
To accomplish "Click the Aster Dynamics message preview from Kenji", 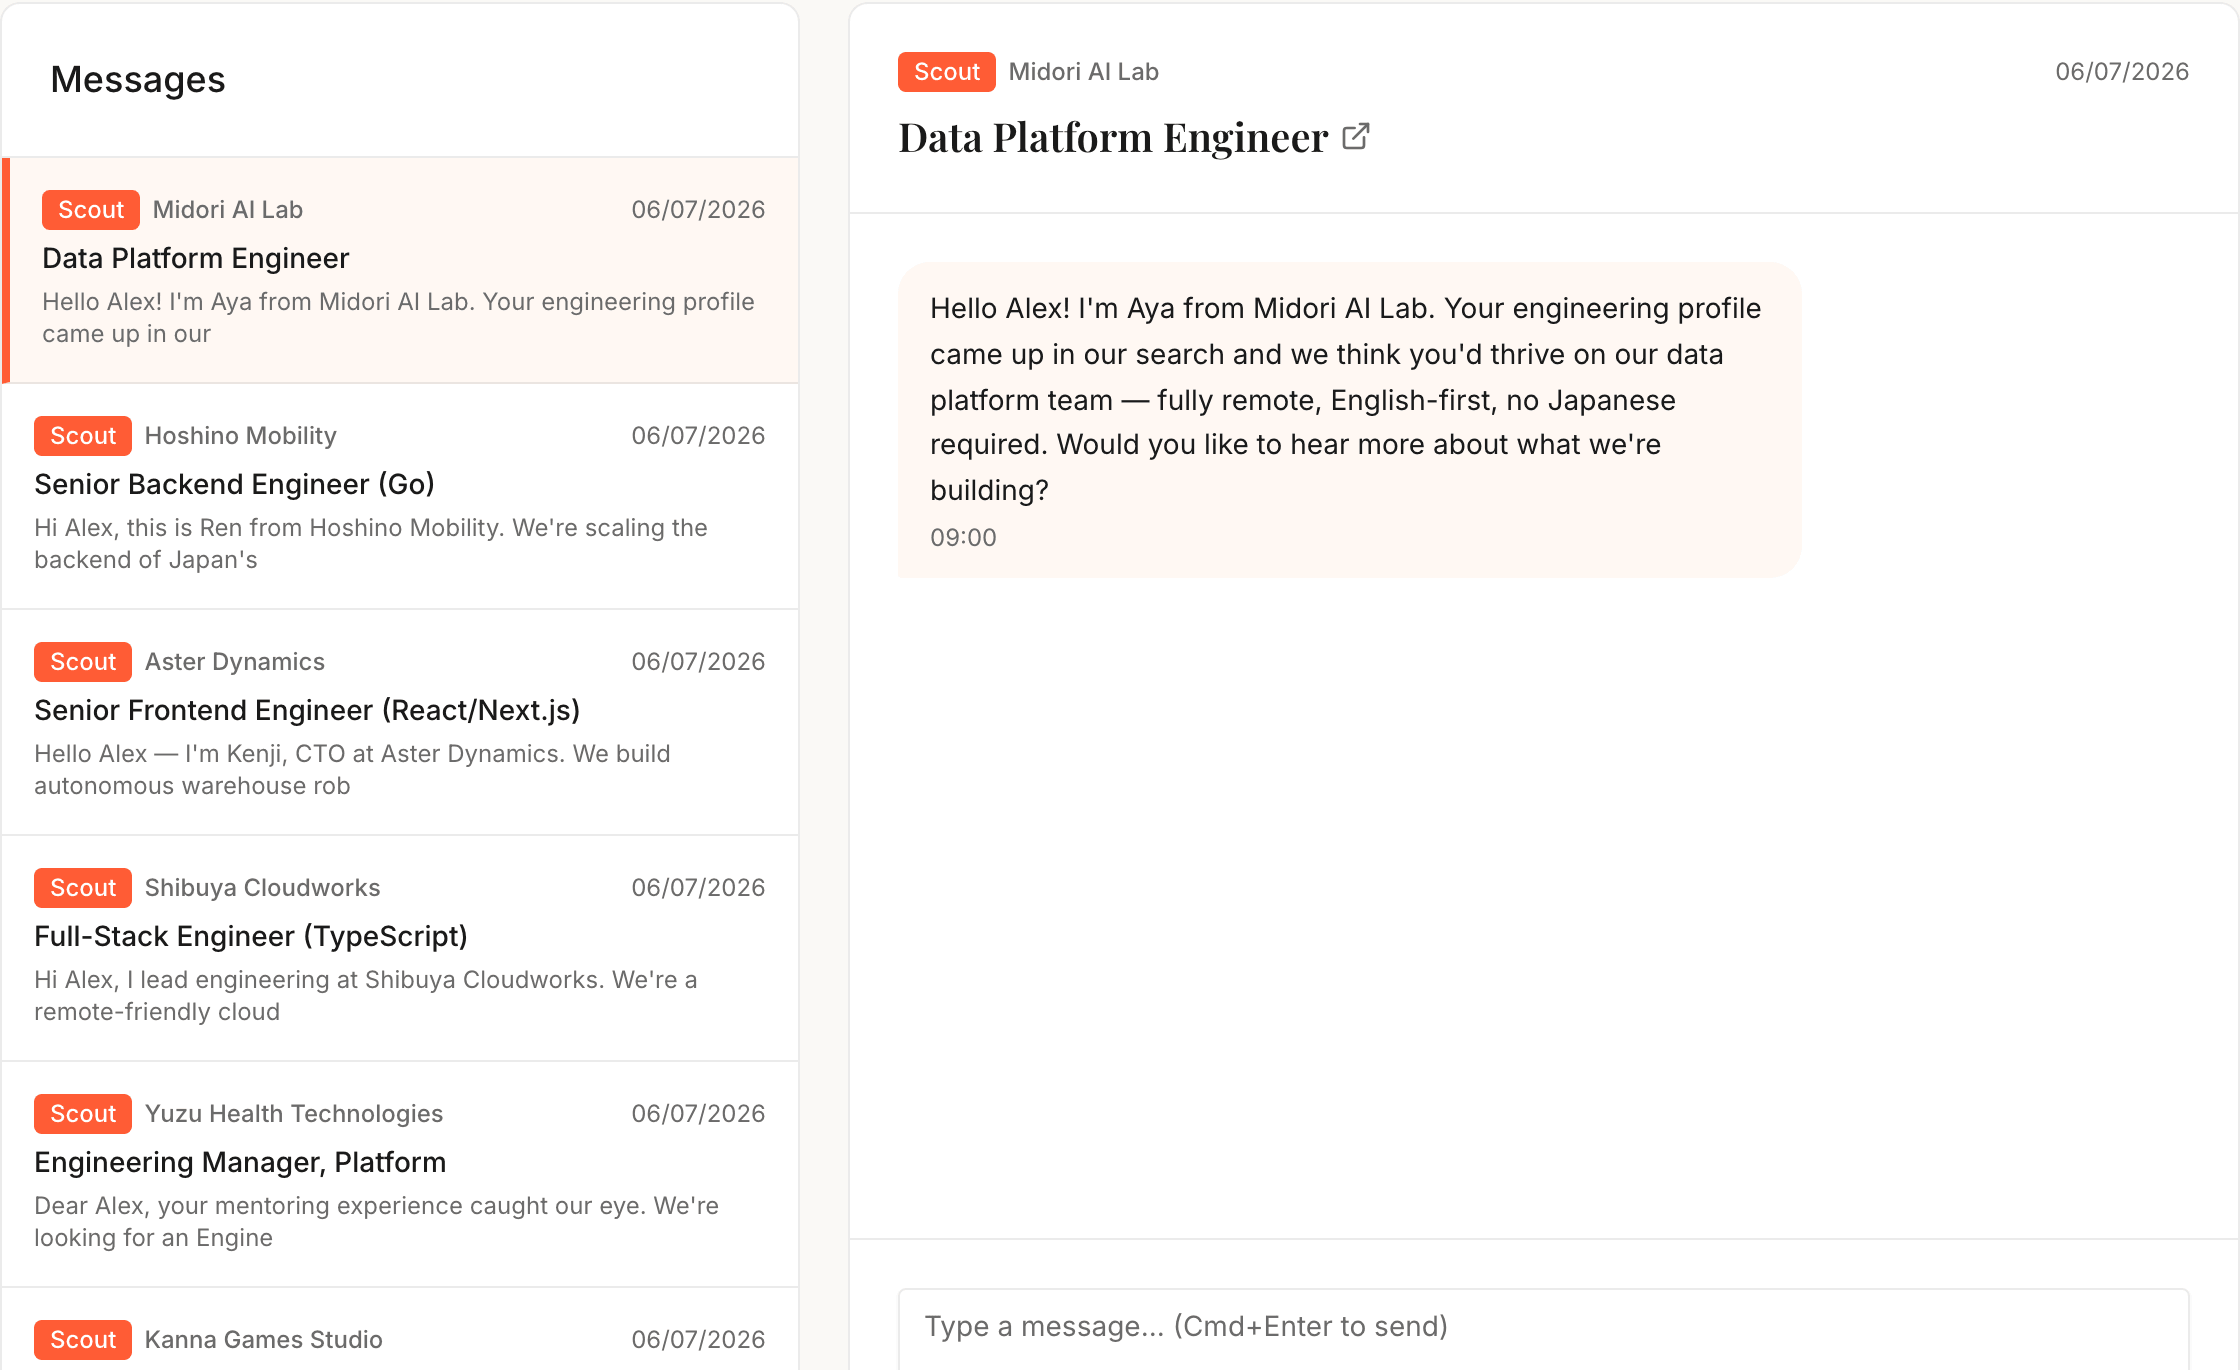I will [x=352, y=770].
